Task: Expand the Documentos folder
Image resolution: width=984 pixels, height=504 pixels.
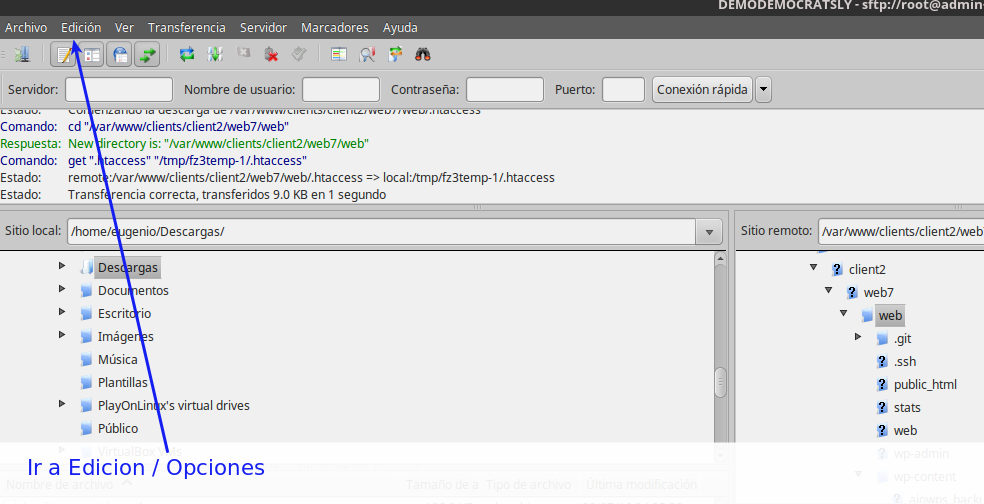Action: coord(62,289)
